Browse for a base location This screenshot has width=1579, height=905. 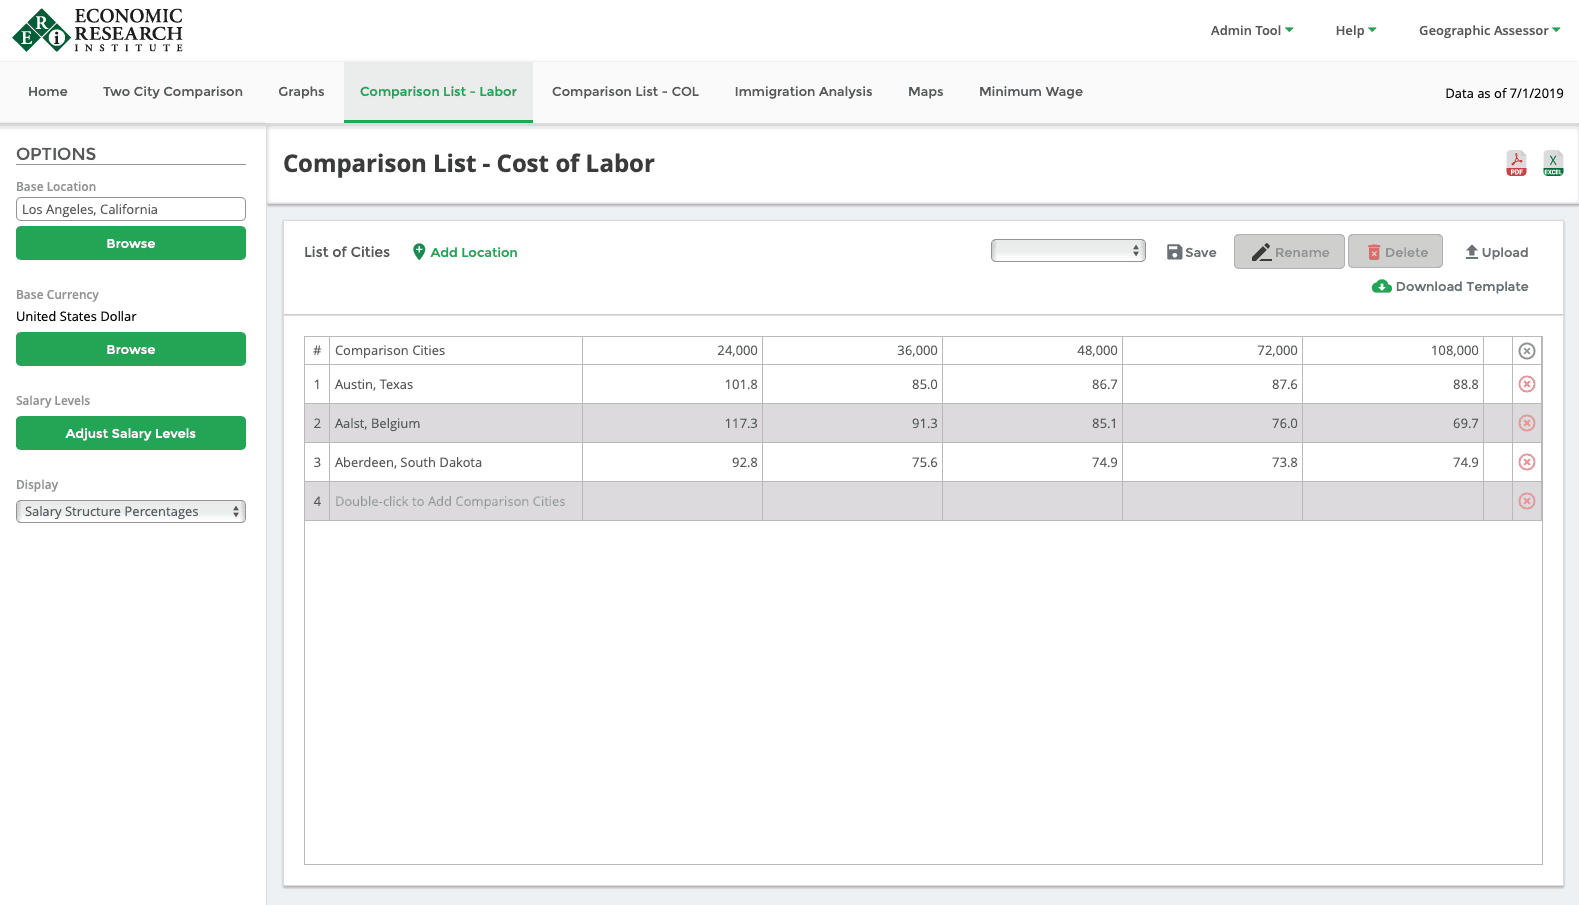pos(131,243)
